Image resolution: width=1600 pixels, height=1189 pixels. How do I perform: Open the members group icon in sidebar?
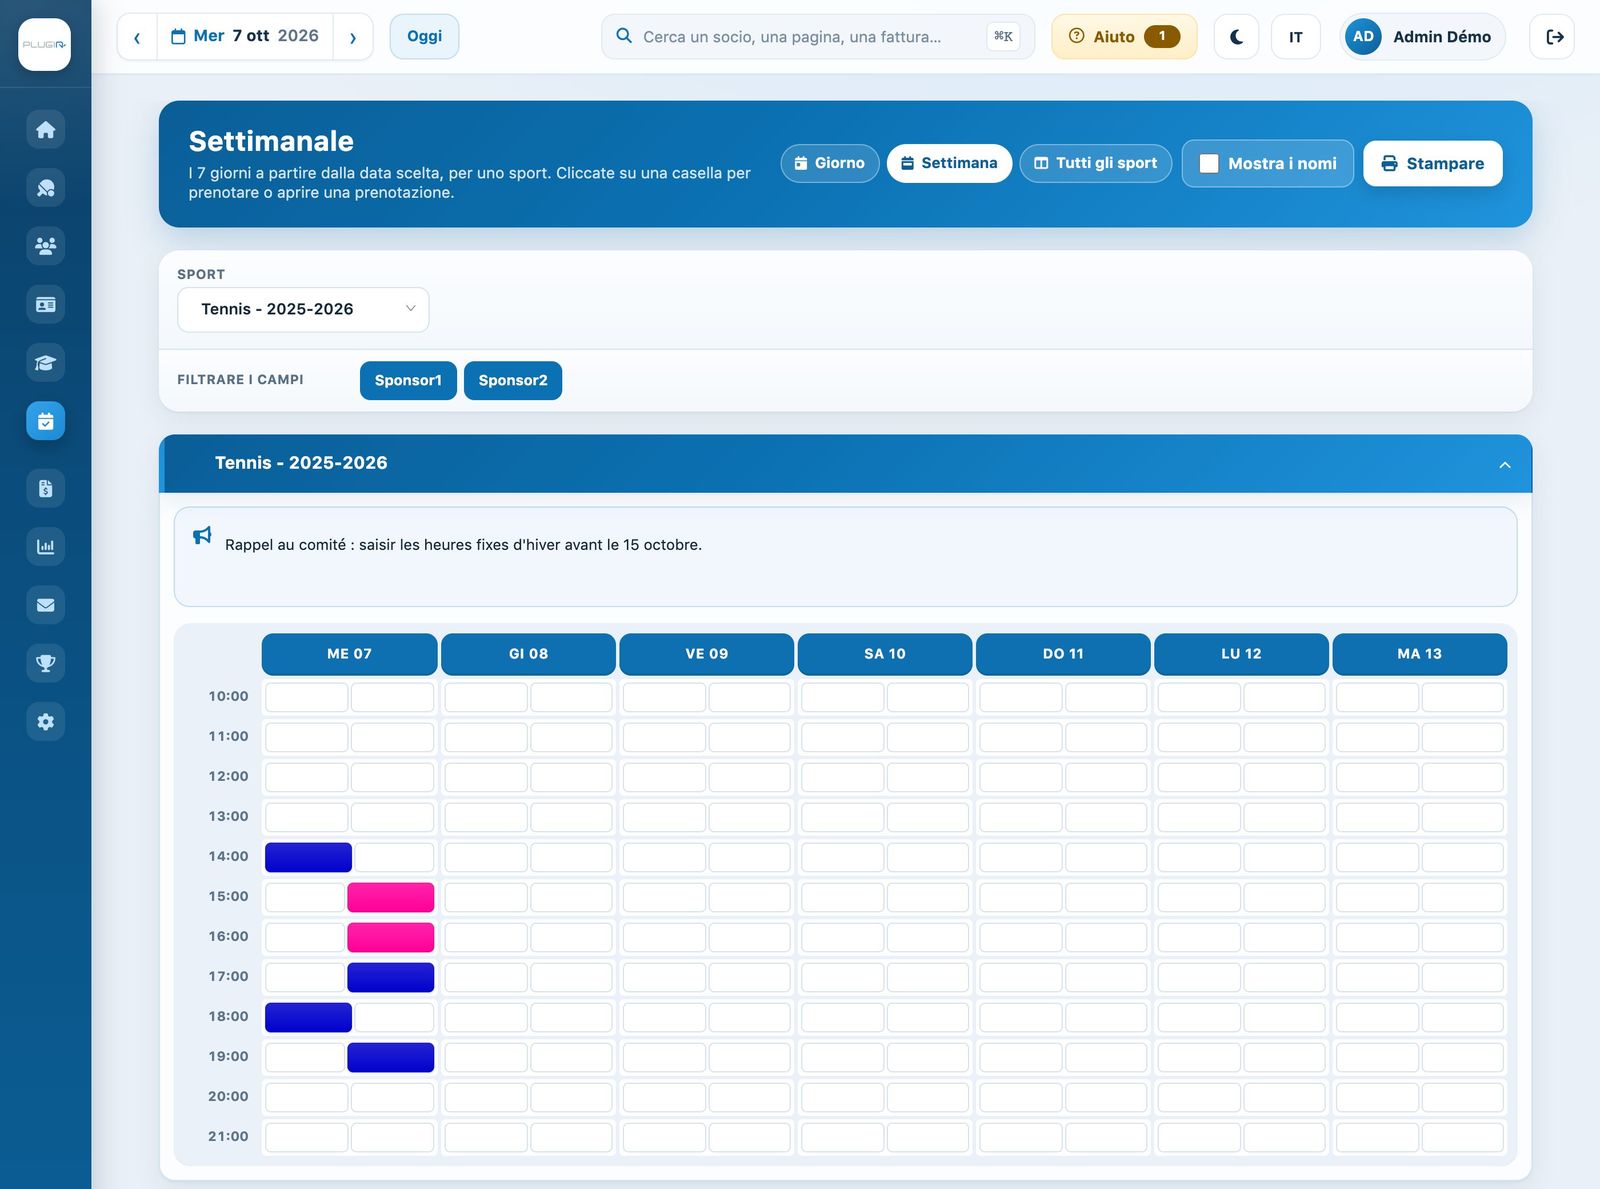(x=45, y=246)
